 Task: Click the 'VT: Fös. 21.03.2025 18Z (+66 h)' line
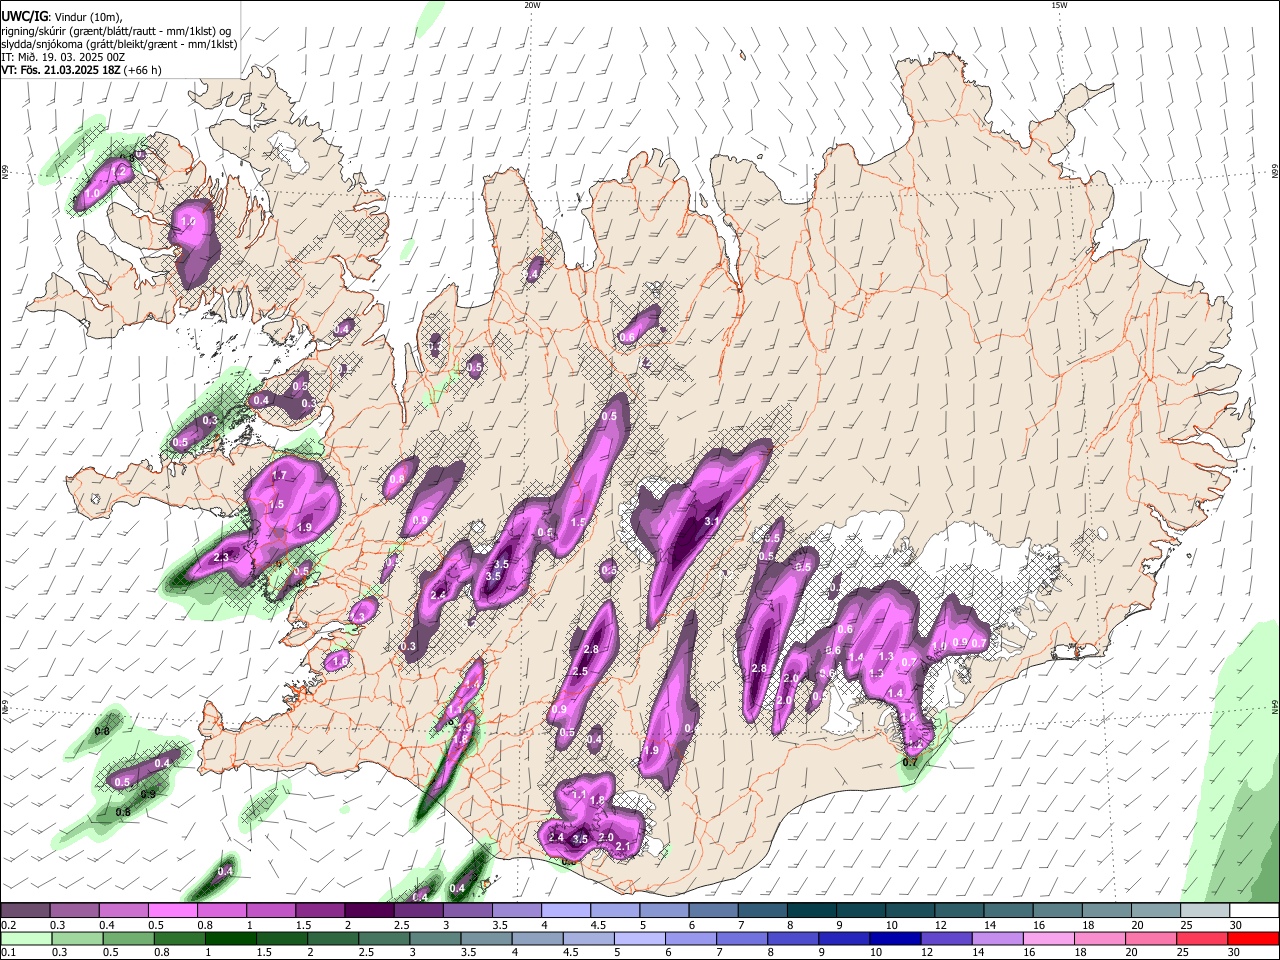tap(81, 70)
